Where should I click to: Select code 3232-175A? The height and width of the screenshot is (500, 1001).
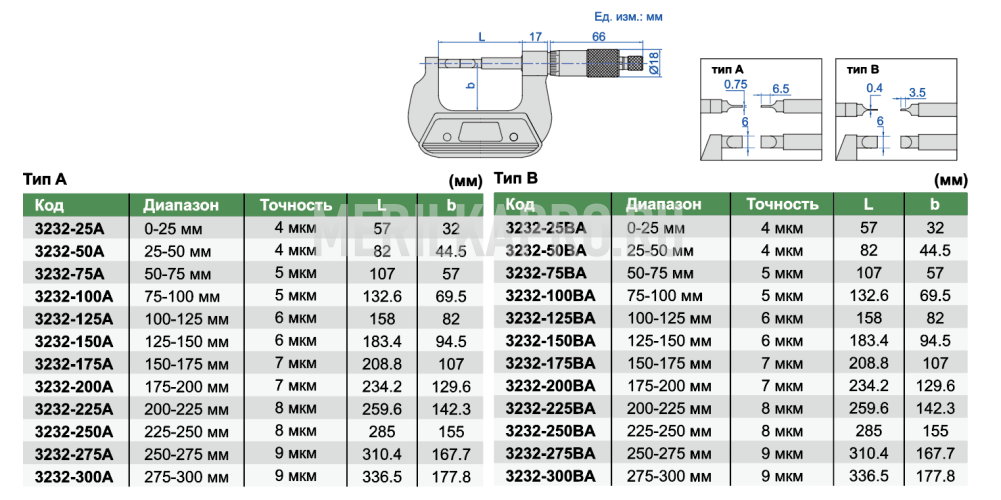pyautogui.click(x=73, y=365)
